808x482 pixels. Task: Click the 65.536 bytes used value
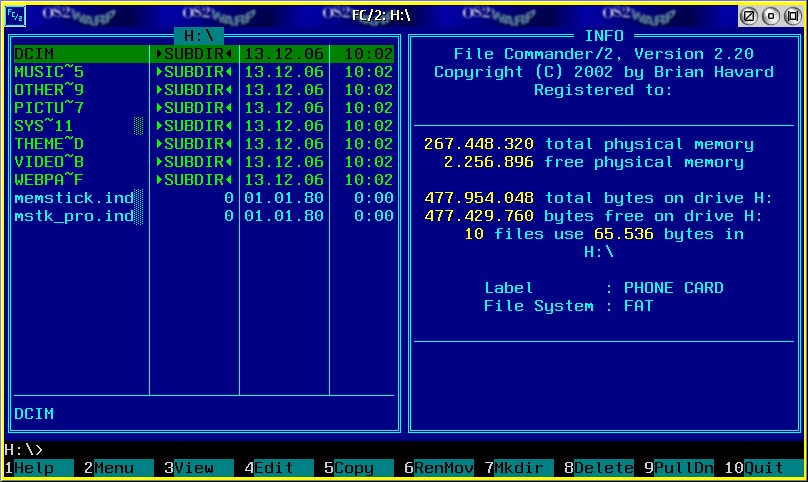coord(624,234)
